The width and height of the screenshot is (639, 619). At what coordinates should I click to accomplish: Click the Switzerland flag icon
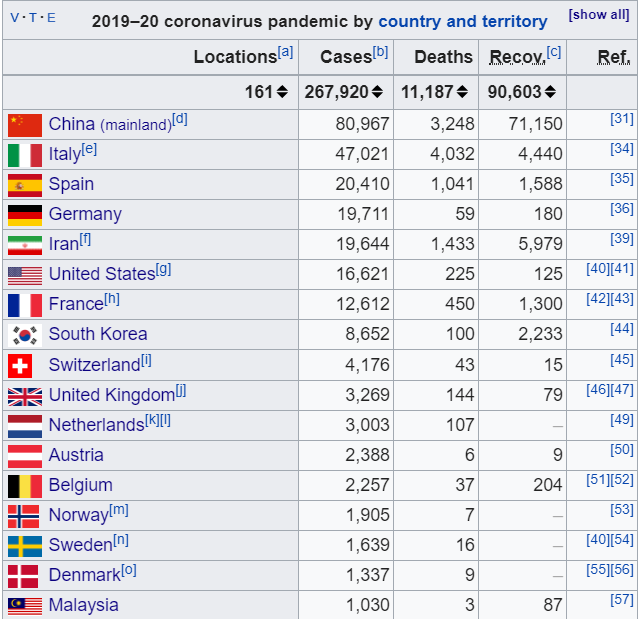pos(20,366)
